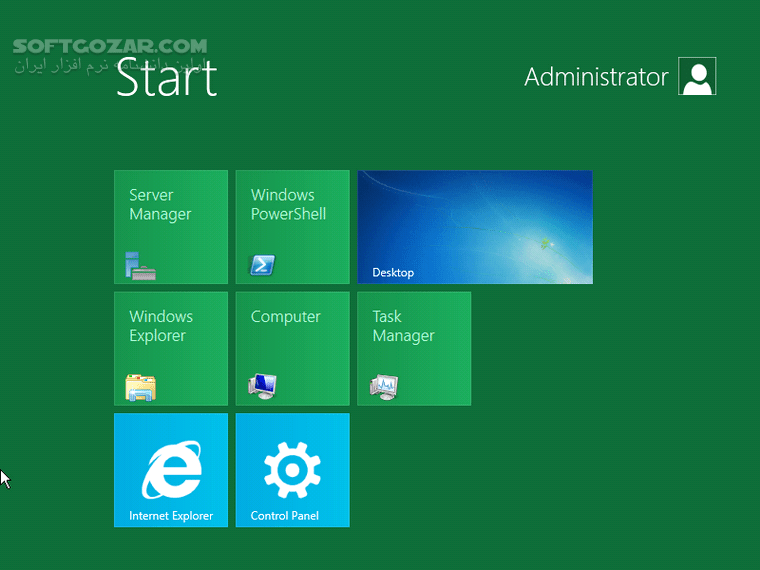Click the Computer monitor icon
760x570 pixels.
(262, 385)
